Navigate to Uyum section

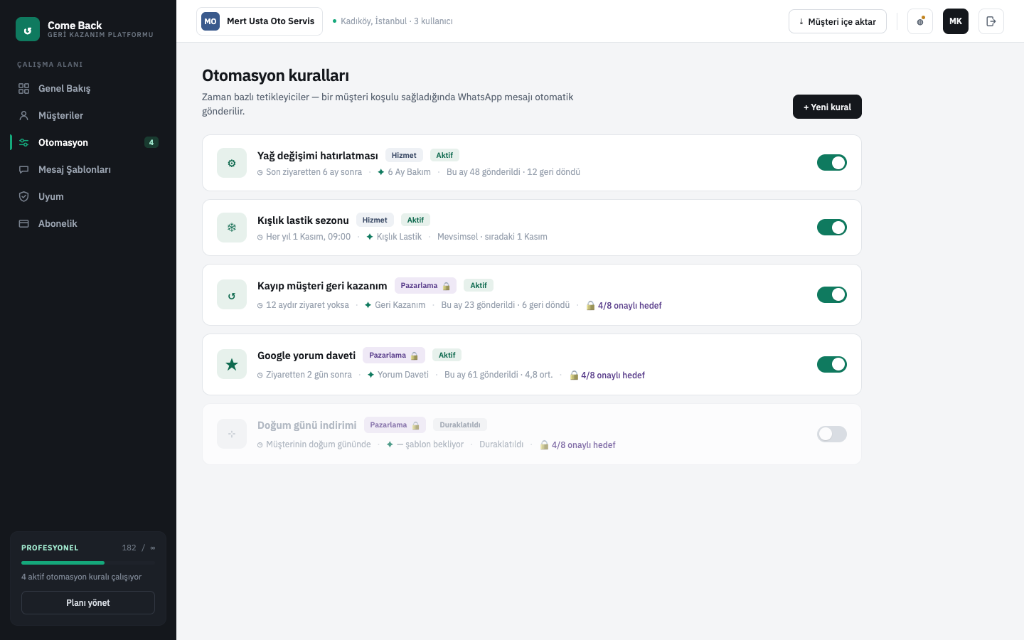click(88, 197)
